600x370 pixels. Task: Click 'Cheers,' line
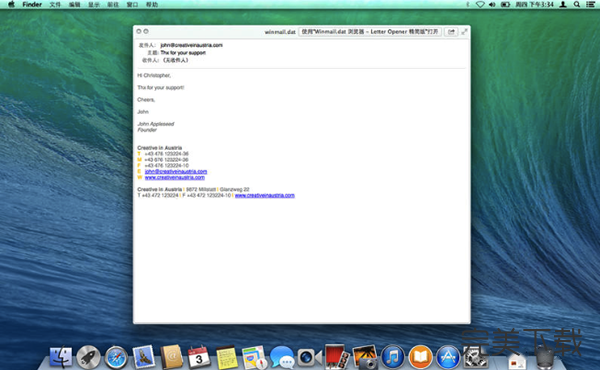tap(146, 100)
